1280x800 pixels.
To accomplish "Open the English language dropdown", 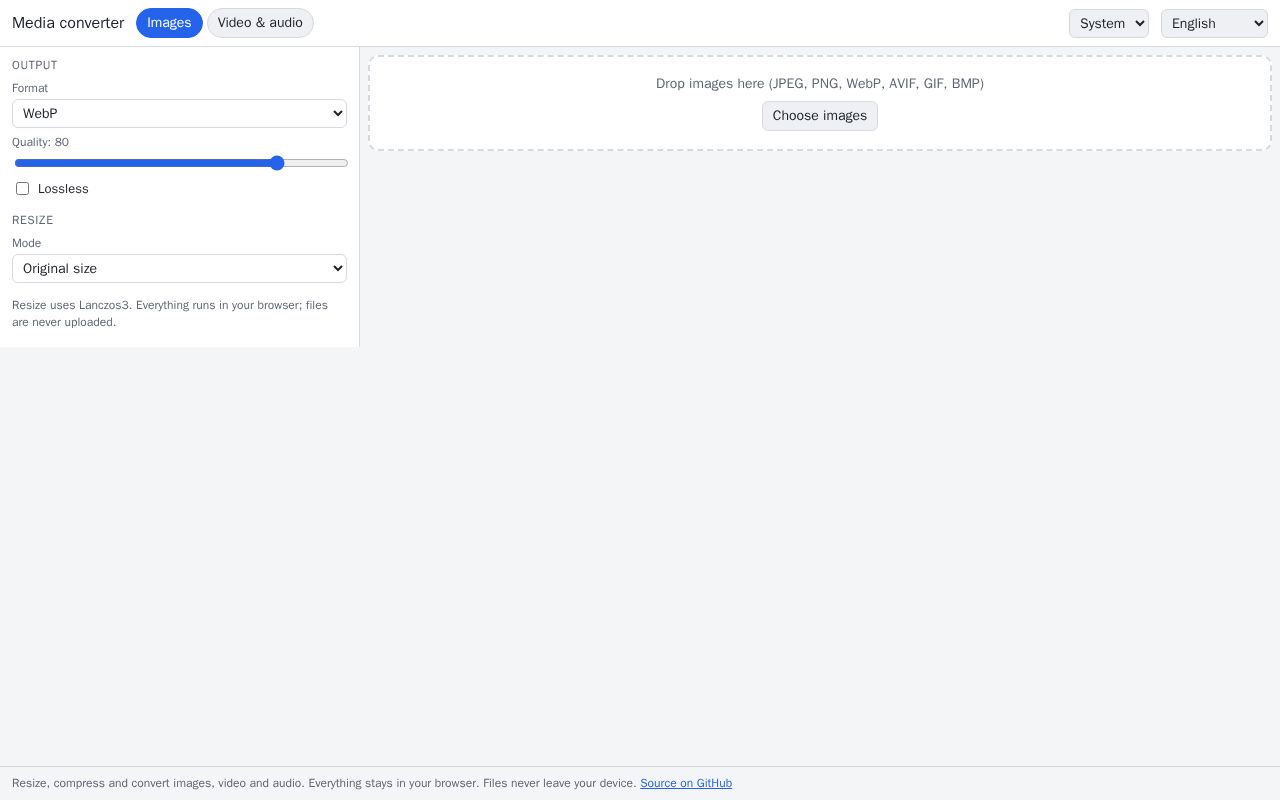I will click(x=1214, y=23).
